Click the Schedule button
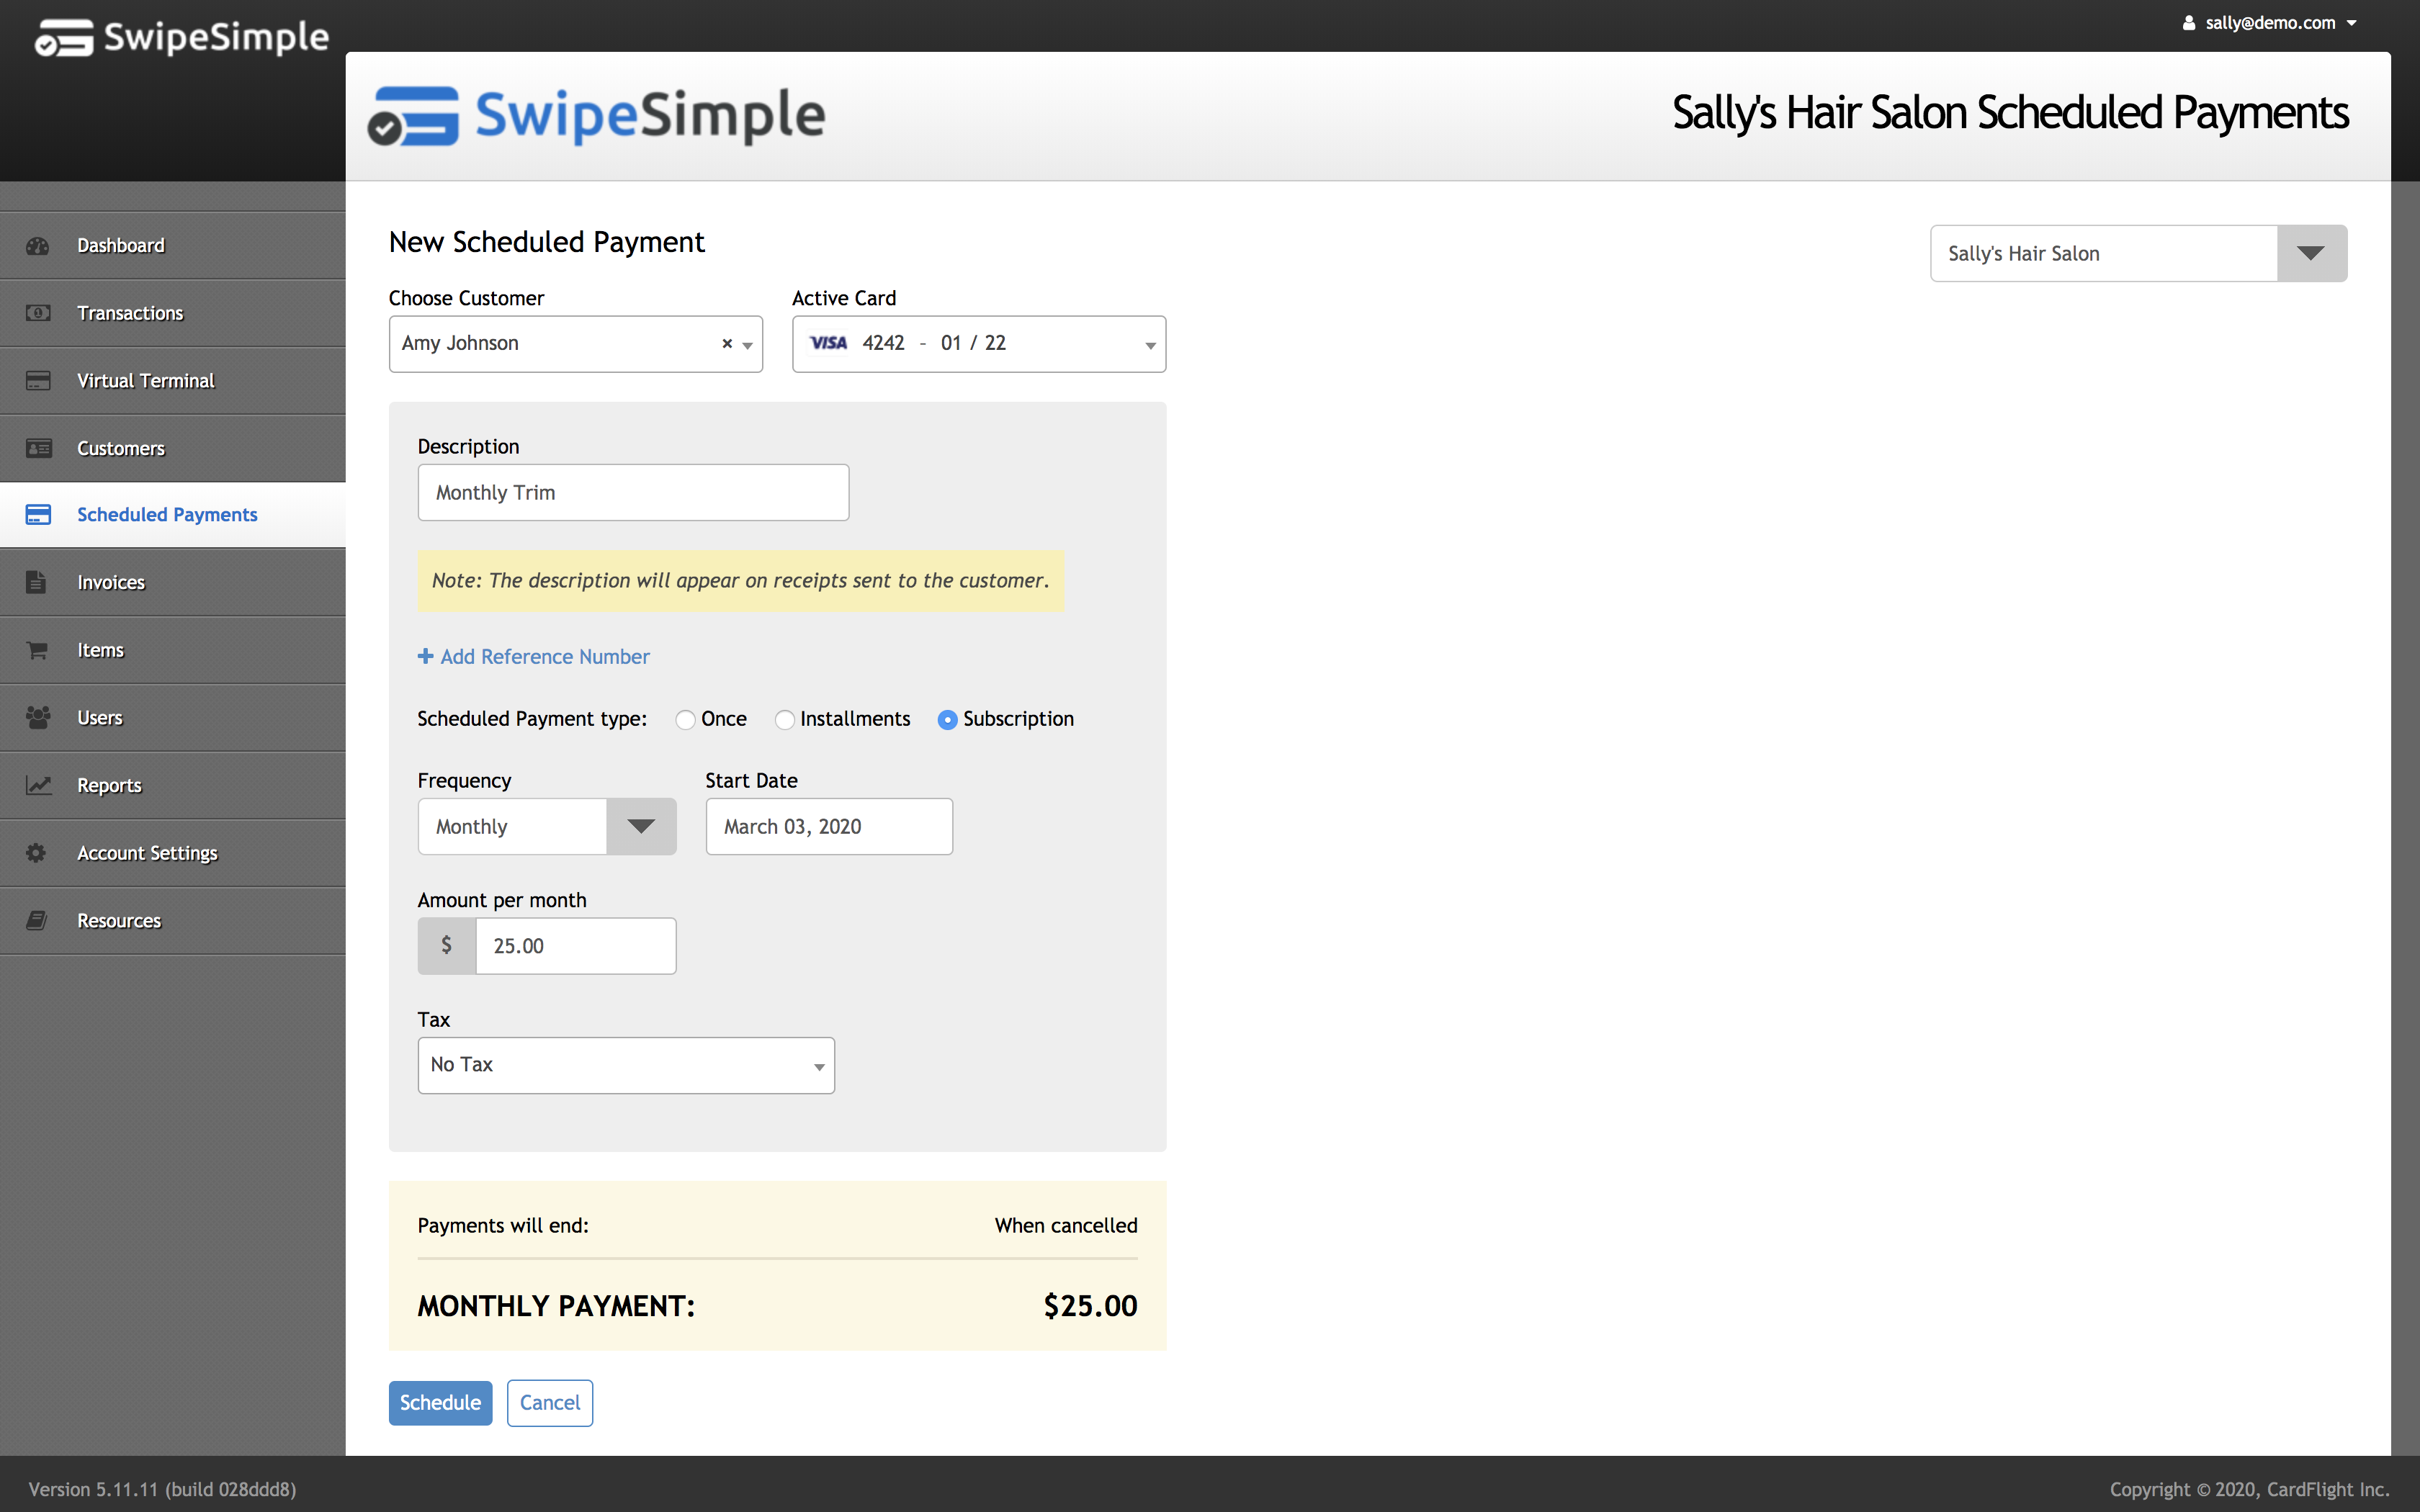The width and height of the screenshot is (2420, 1512). coord(440,1402)
